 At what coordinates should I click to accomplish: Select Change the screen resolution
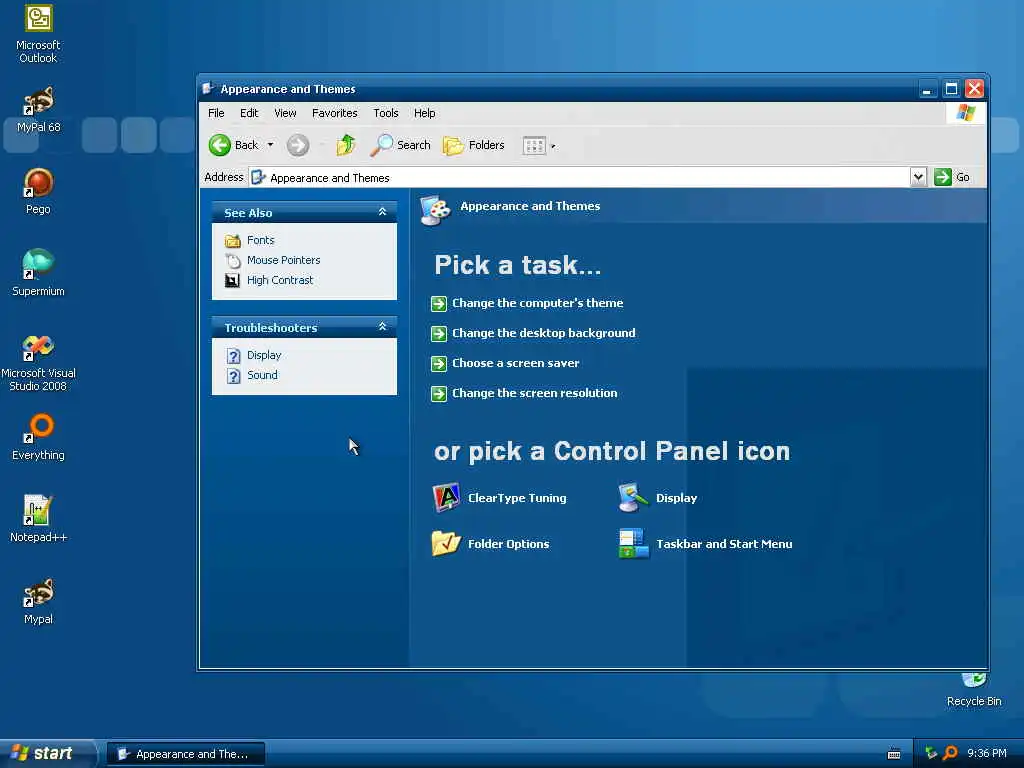(534, 393)
